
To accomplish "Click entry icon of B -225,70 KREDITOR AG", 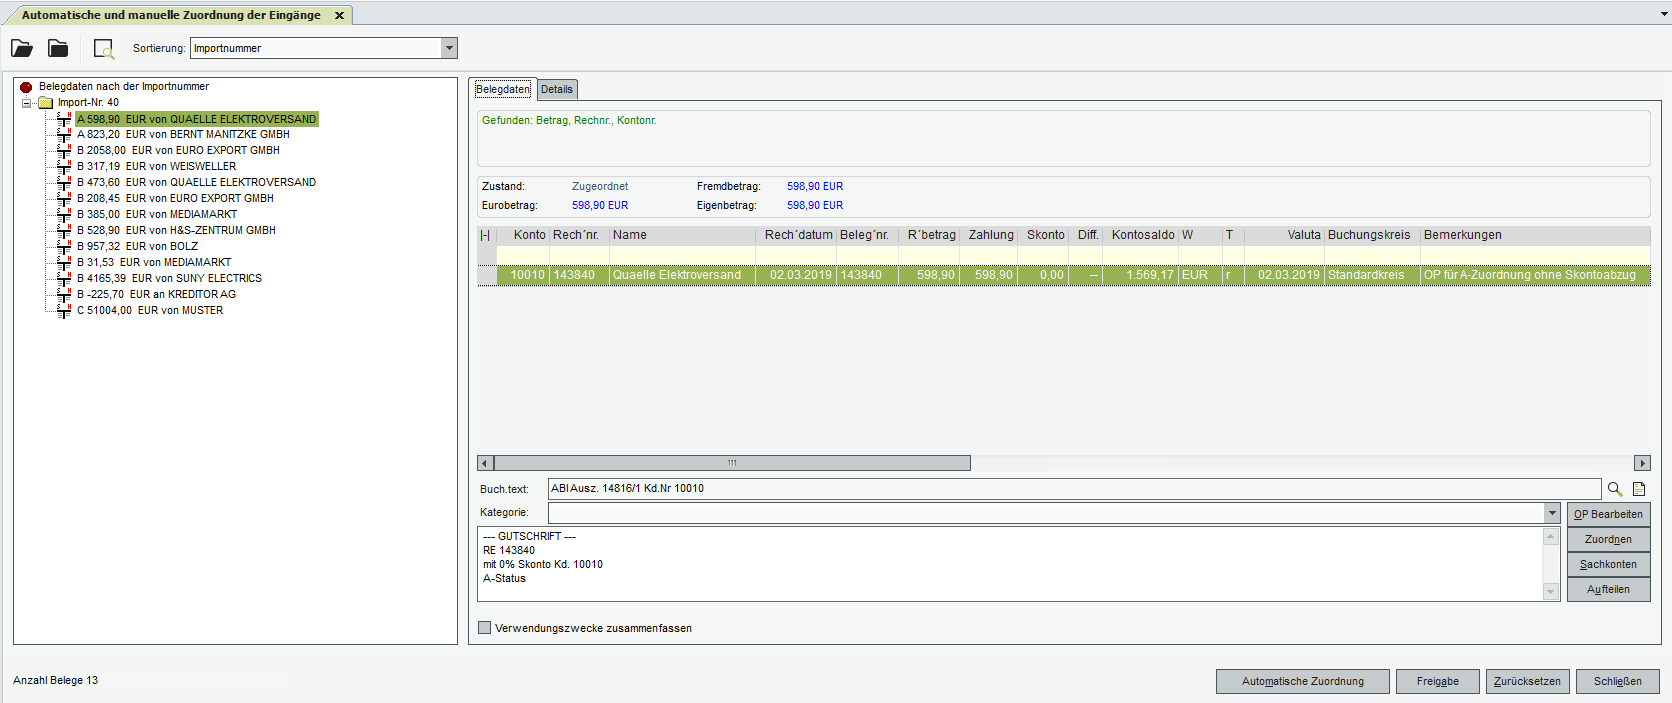I will coord(64,295).
